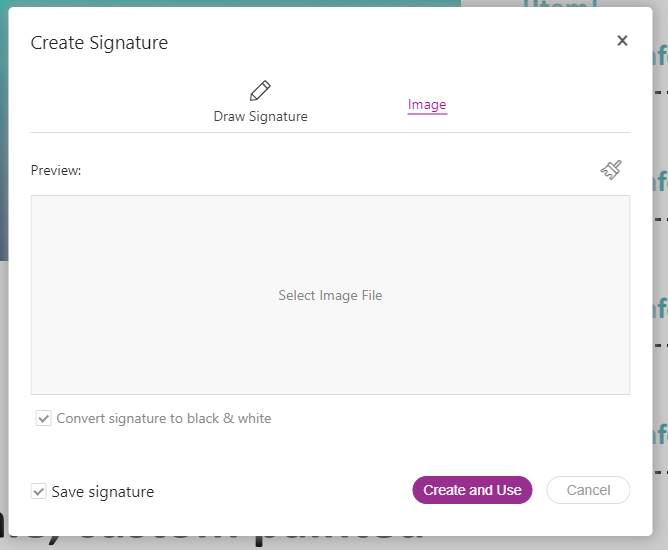Click the underline beneath the Image tab

coord(427,114)
